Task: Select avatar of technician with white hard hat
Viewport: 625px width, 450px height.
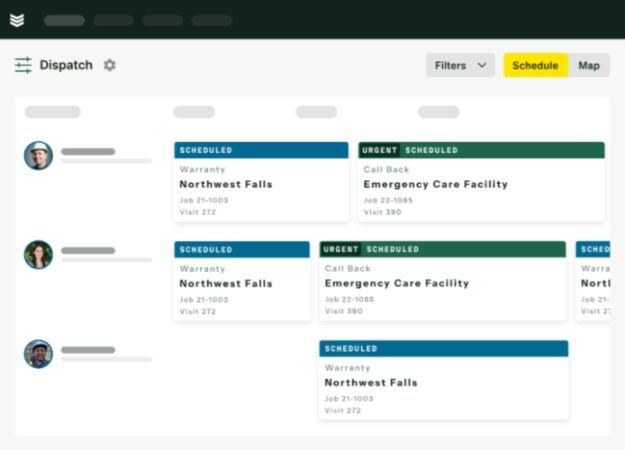Action: coord(38,155)
